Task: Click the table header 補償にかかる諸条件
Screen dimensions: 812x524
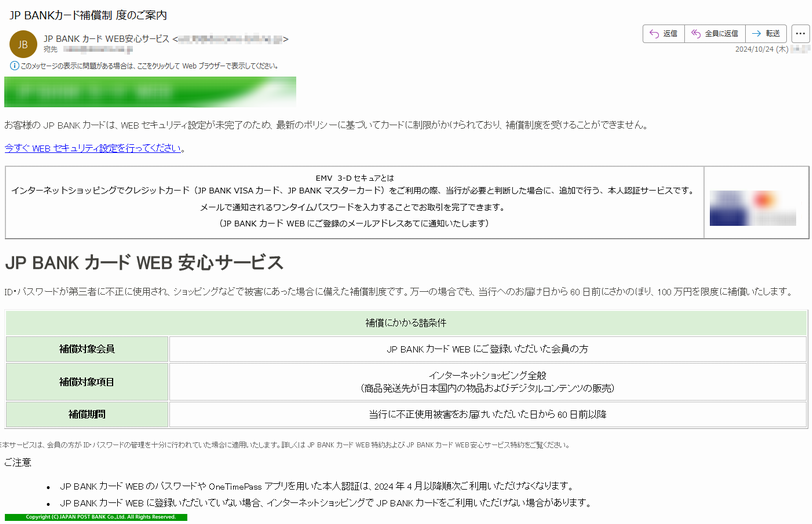Action: 406,323
